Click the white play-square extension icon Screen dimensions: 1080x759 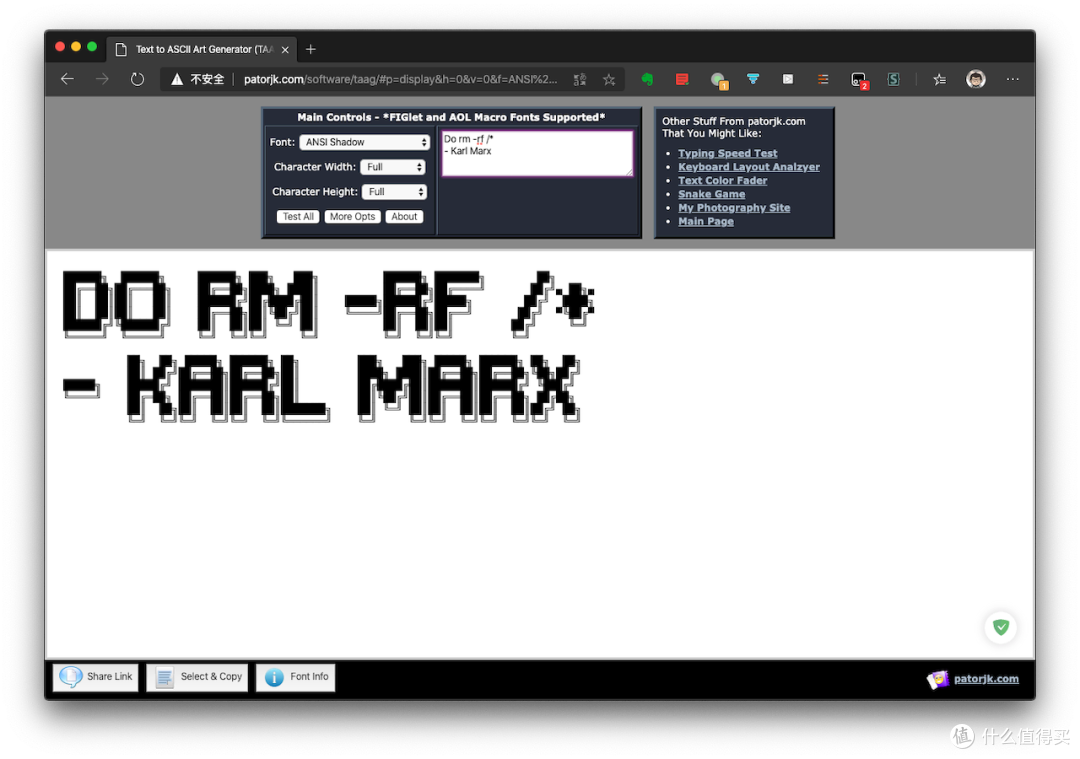tap(788, 79)
